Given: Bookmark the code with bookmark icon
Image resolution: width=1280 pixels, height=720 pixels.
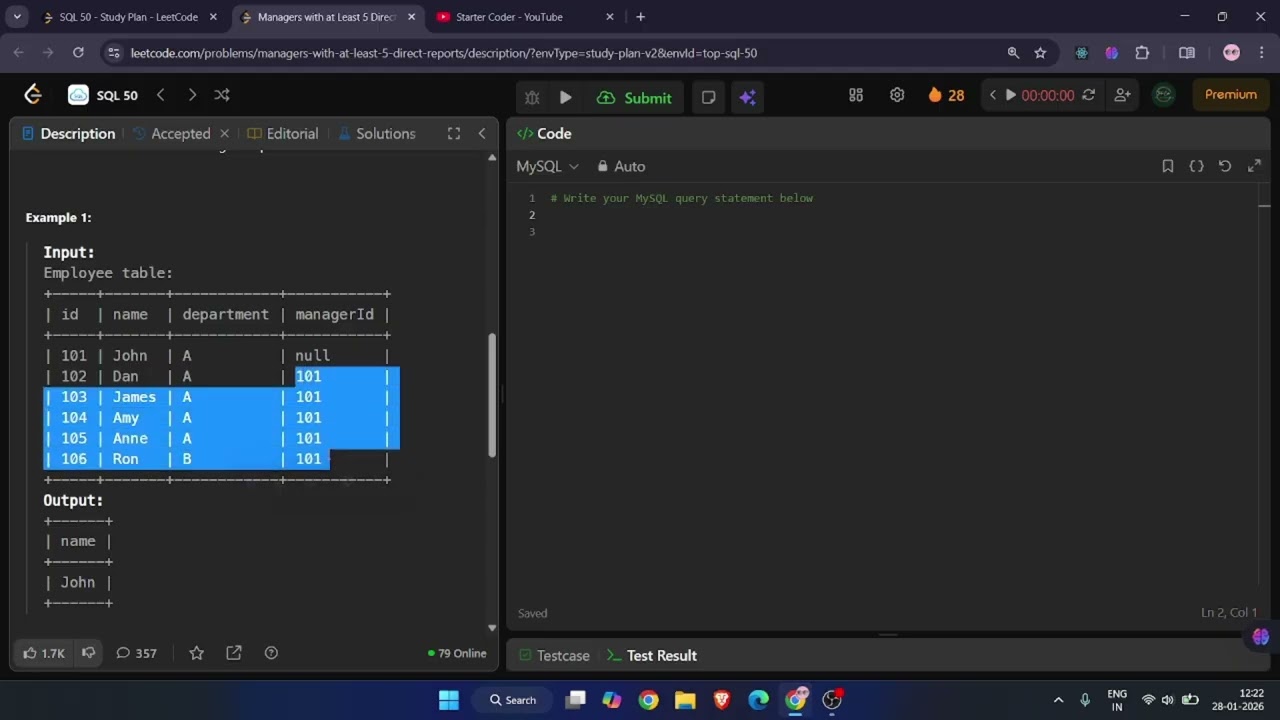Looking at the screenshot, I should point(1167,166).
